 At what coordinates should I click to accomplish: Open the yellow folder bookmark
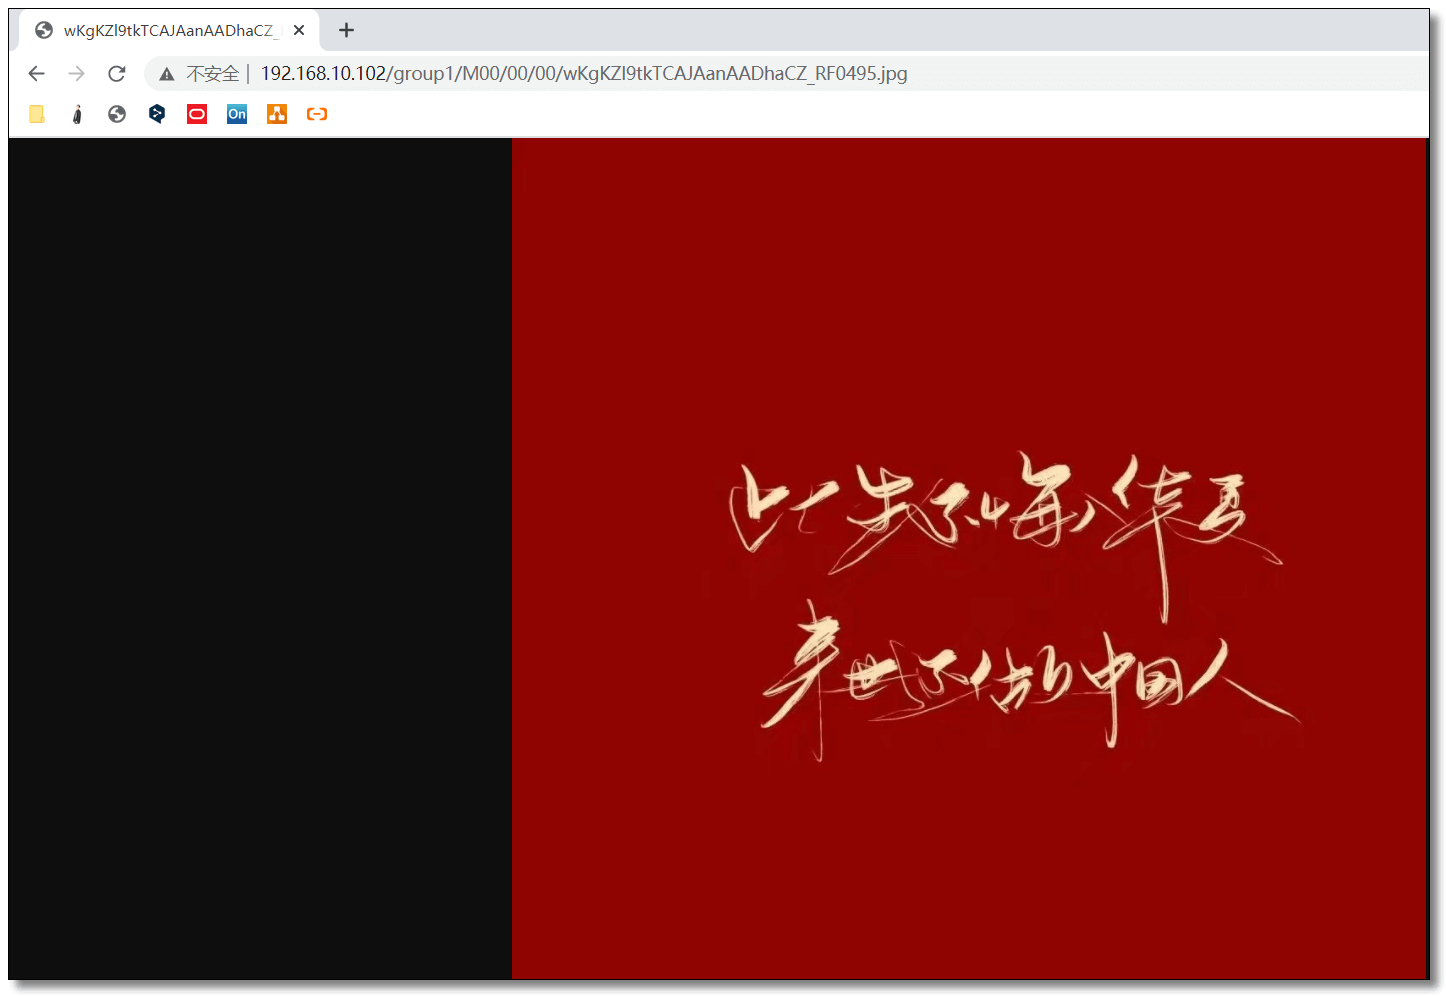(37, 114)
